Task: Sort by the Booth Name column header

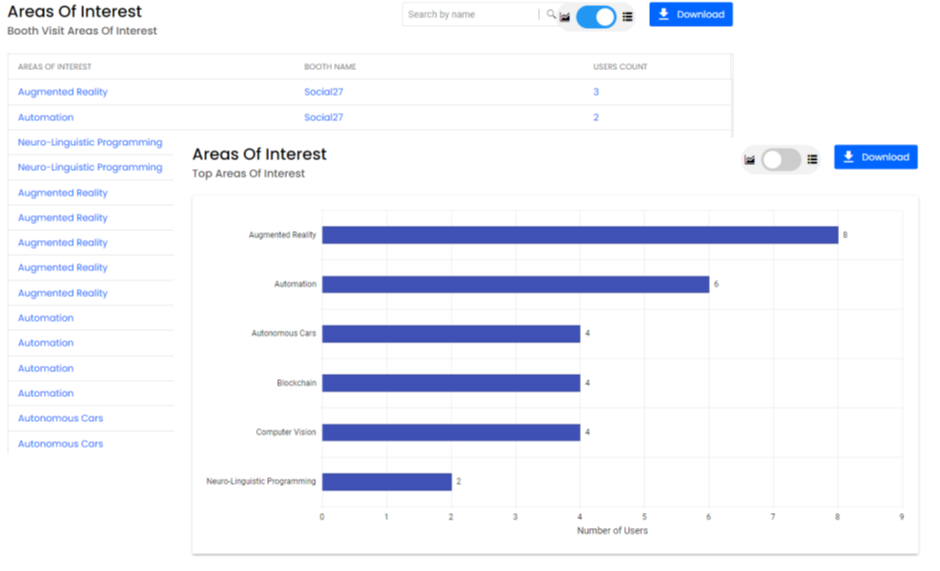Action: [330, 67]
